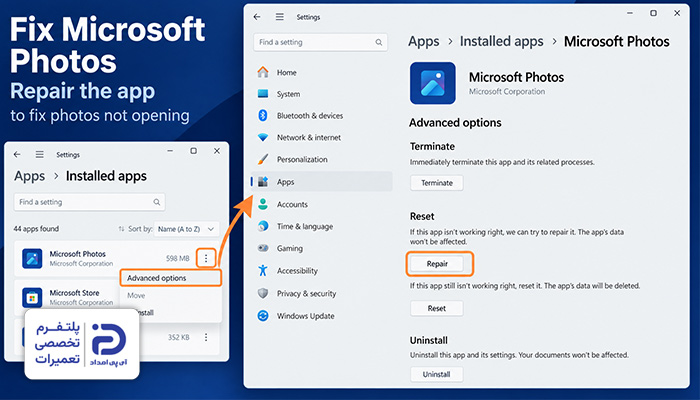Select the Apps icon in sidebar
The image size is (700, 400).
click(263, 182)
